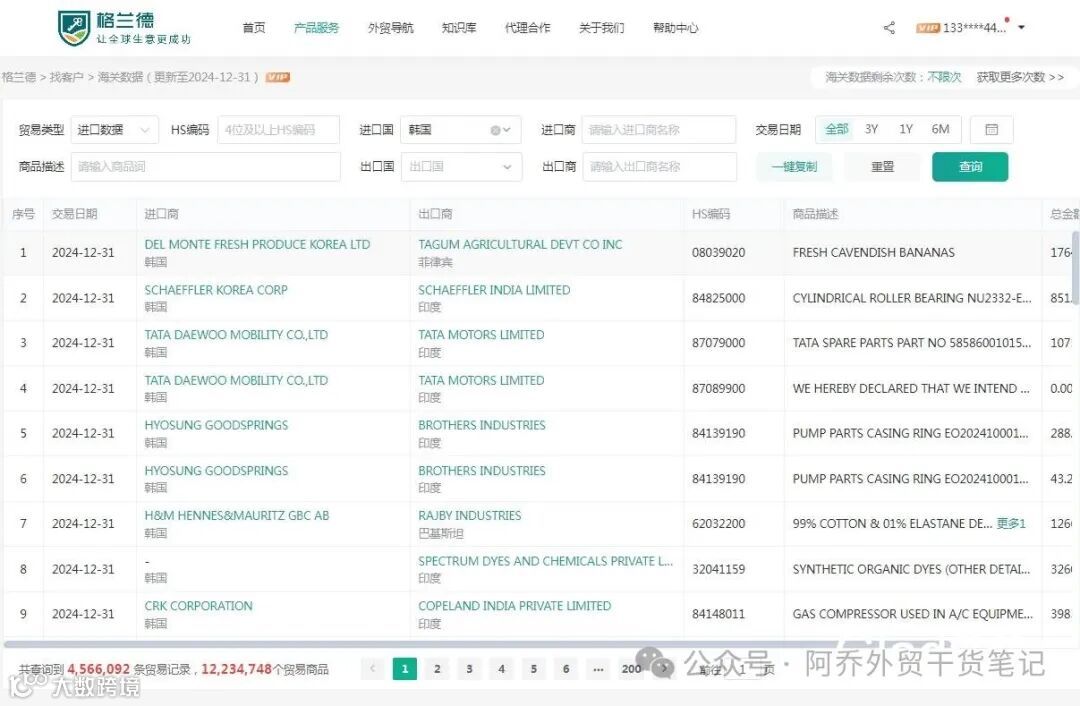1080x706 pixels.
Task: Focus the 进口商 name input field
Action: [659, 129]
